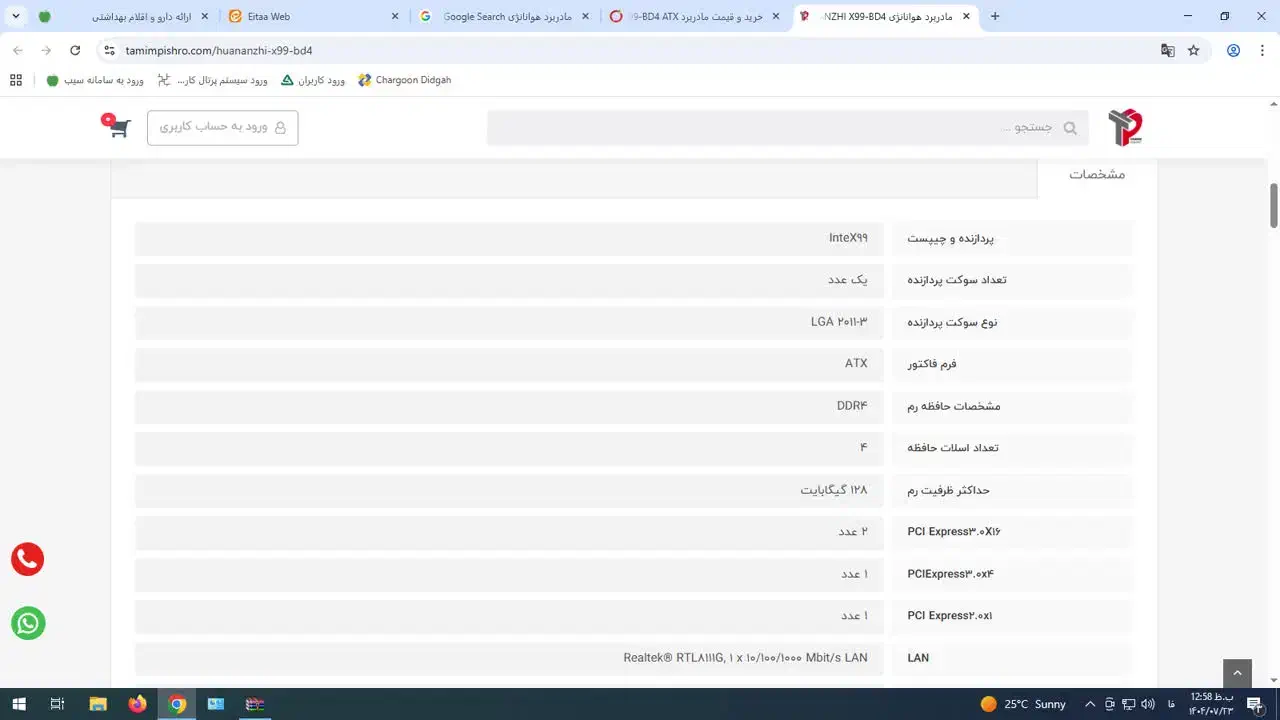Click the LGA 2011-3 socket value

click(839, 322)
